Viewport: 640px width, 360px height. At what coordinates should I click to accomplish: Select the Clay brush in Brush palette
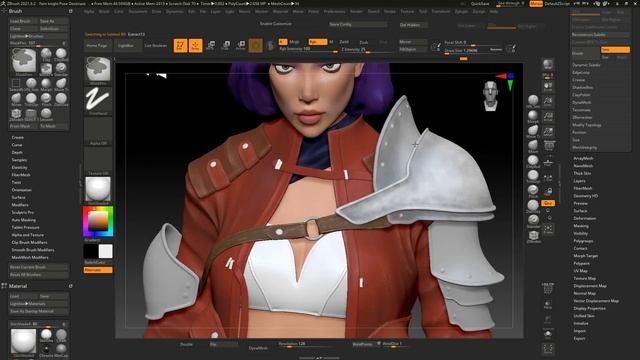46,54
